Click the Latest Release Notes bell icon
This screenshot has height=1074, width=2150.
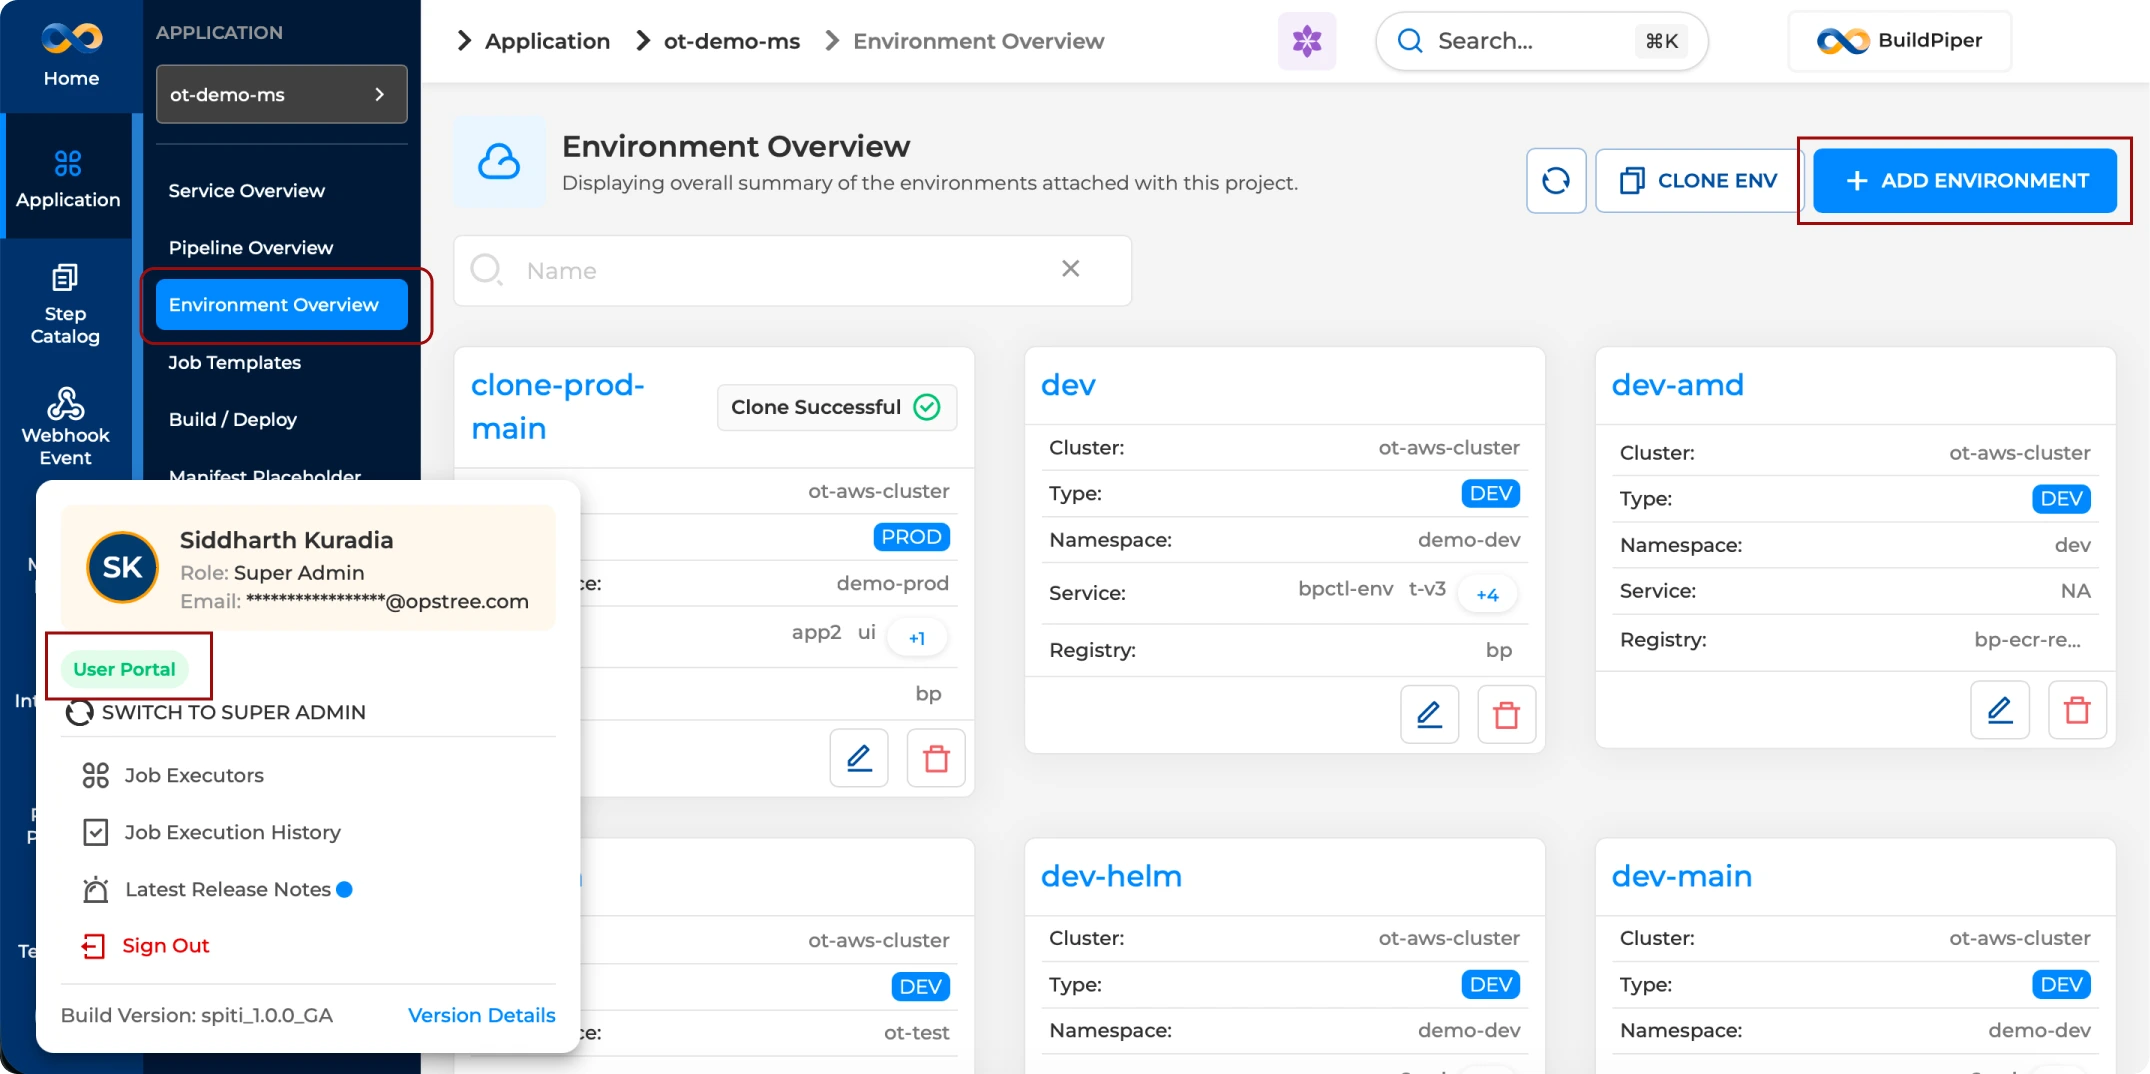[96, 889]
